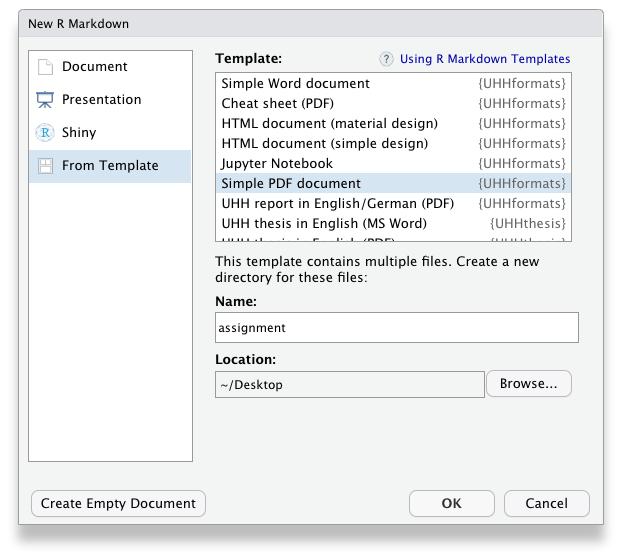Select HTML document (material design) template

tap(329, 124)
